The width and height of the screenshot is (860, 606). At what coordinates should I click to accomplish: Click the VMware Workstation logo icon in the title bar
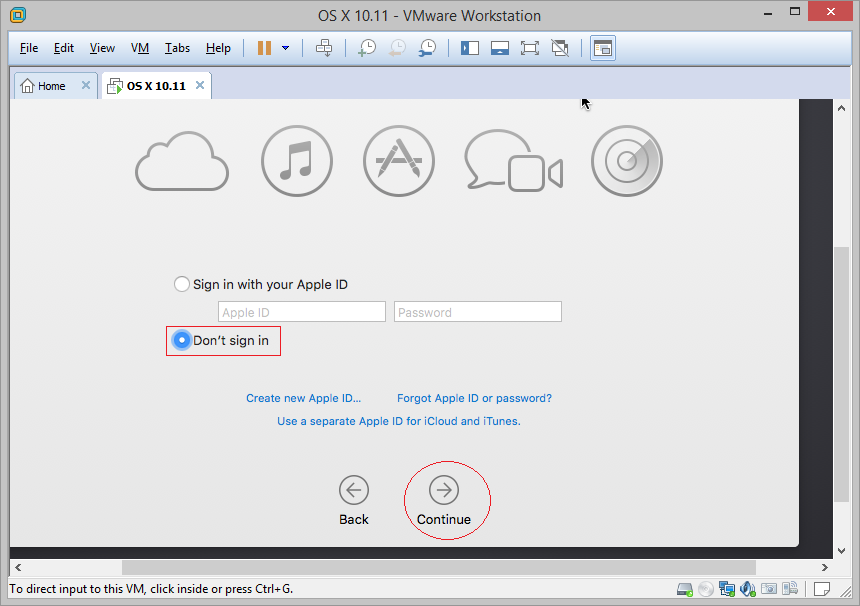tap(18, 15)
